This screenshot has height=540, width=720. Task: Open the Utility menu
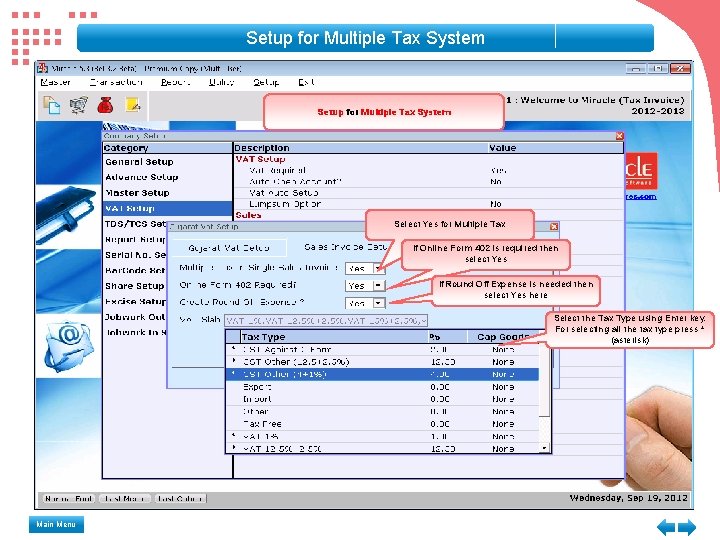click(221, 82)
